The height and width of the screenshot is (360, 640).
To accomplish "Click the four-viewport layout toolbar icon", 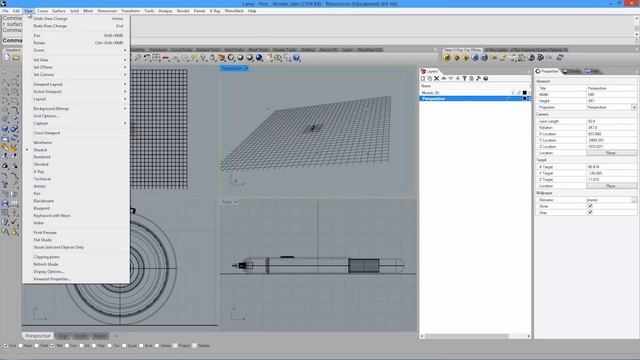I will pyautogui.click(x=156, y=58).
